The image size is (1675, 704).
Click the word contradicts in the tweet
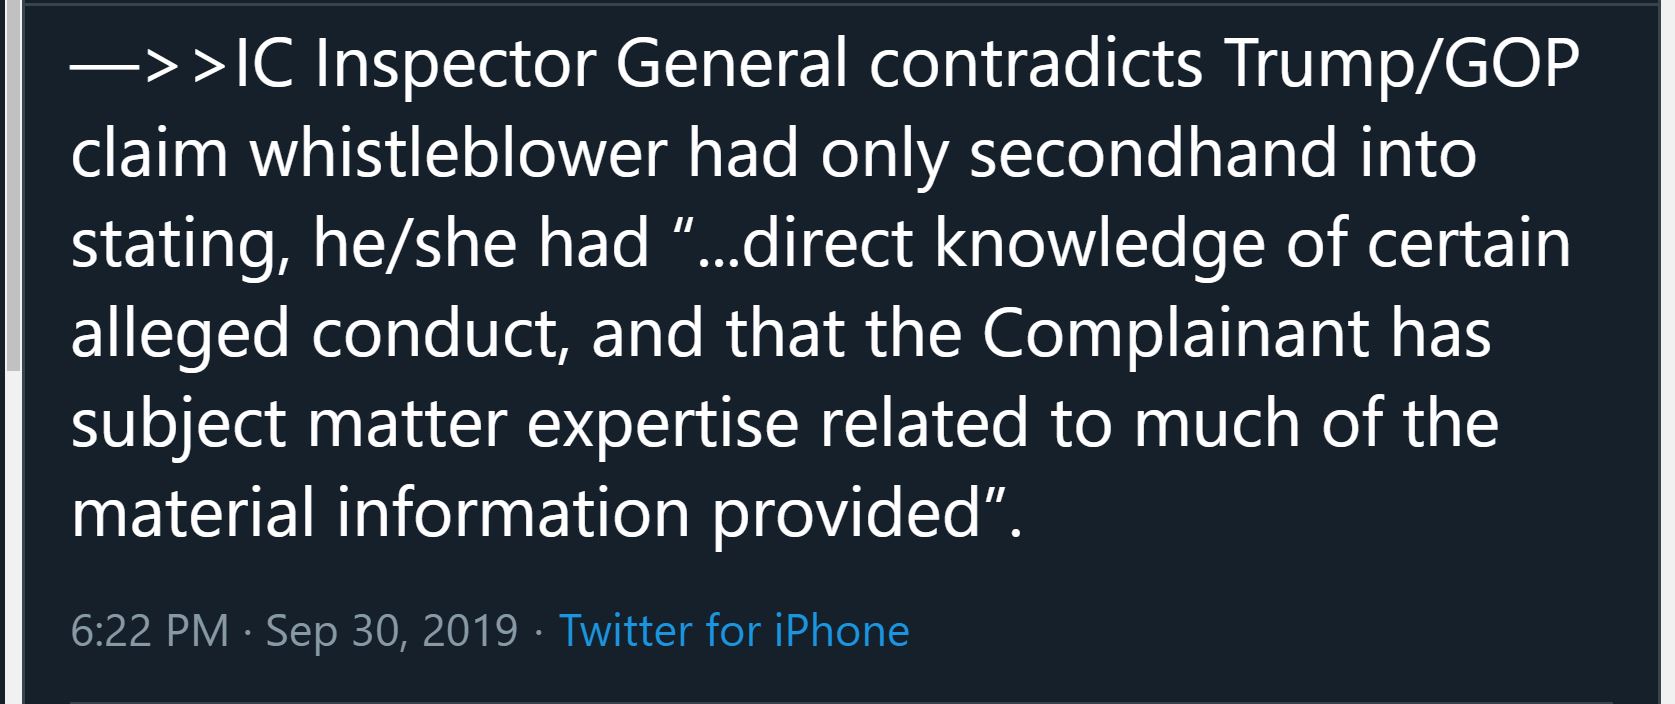click(1036, 64)
